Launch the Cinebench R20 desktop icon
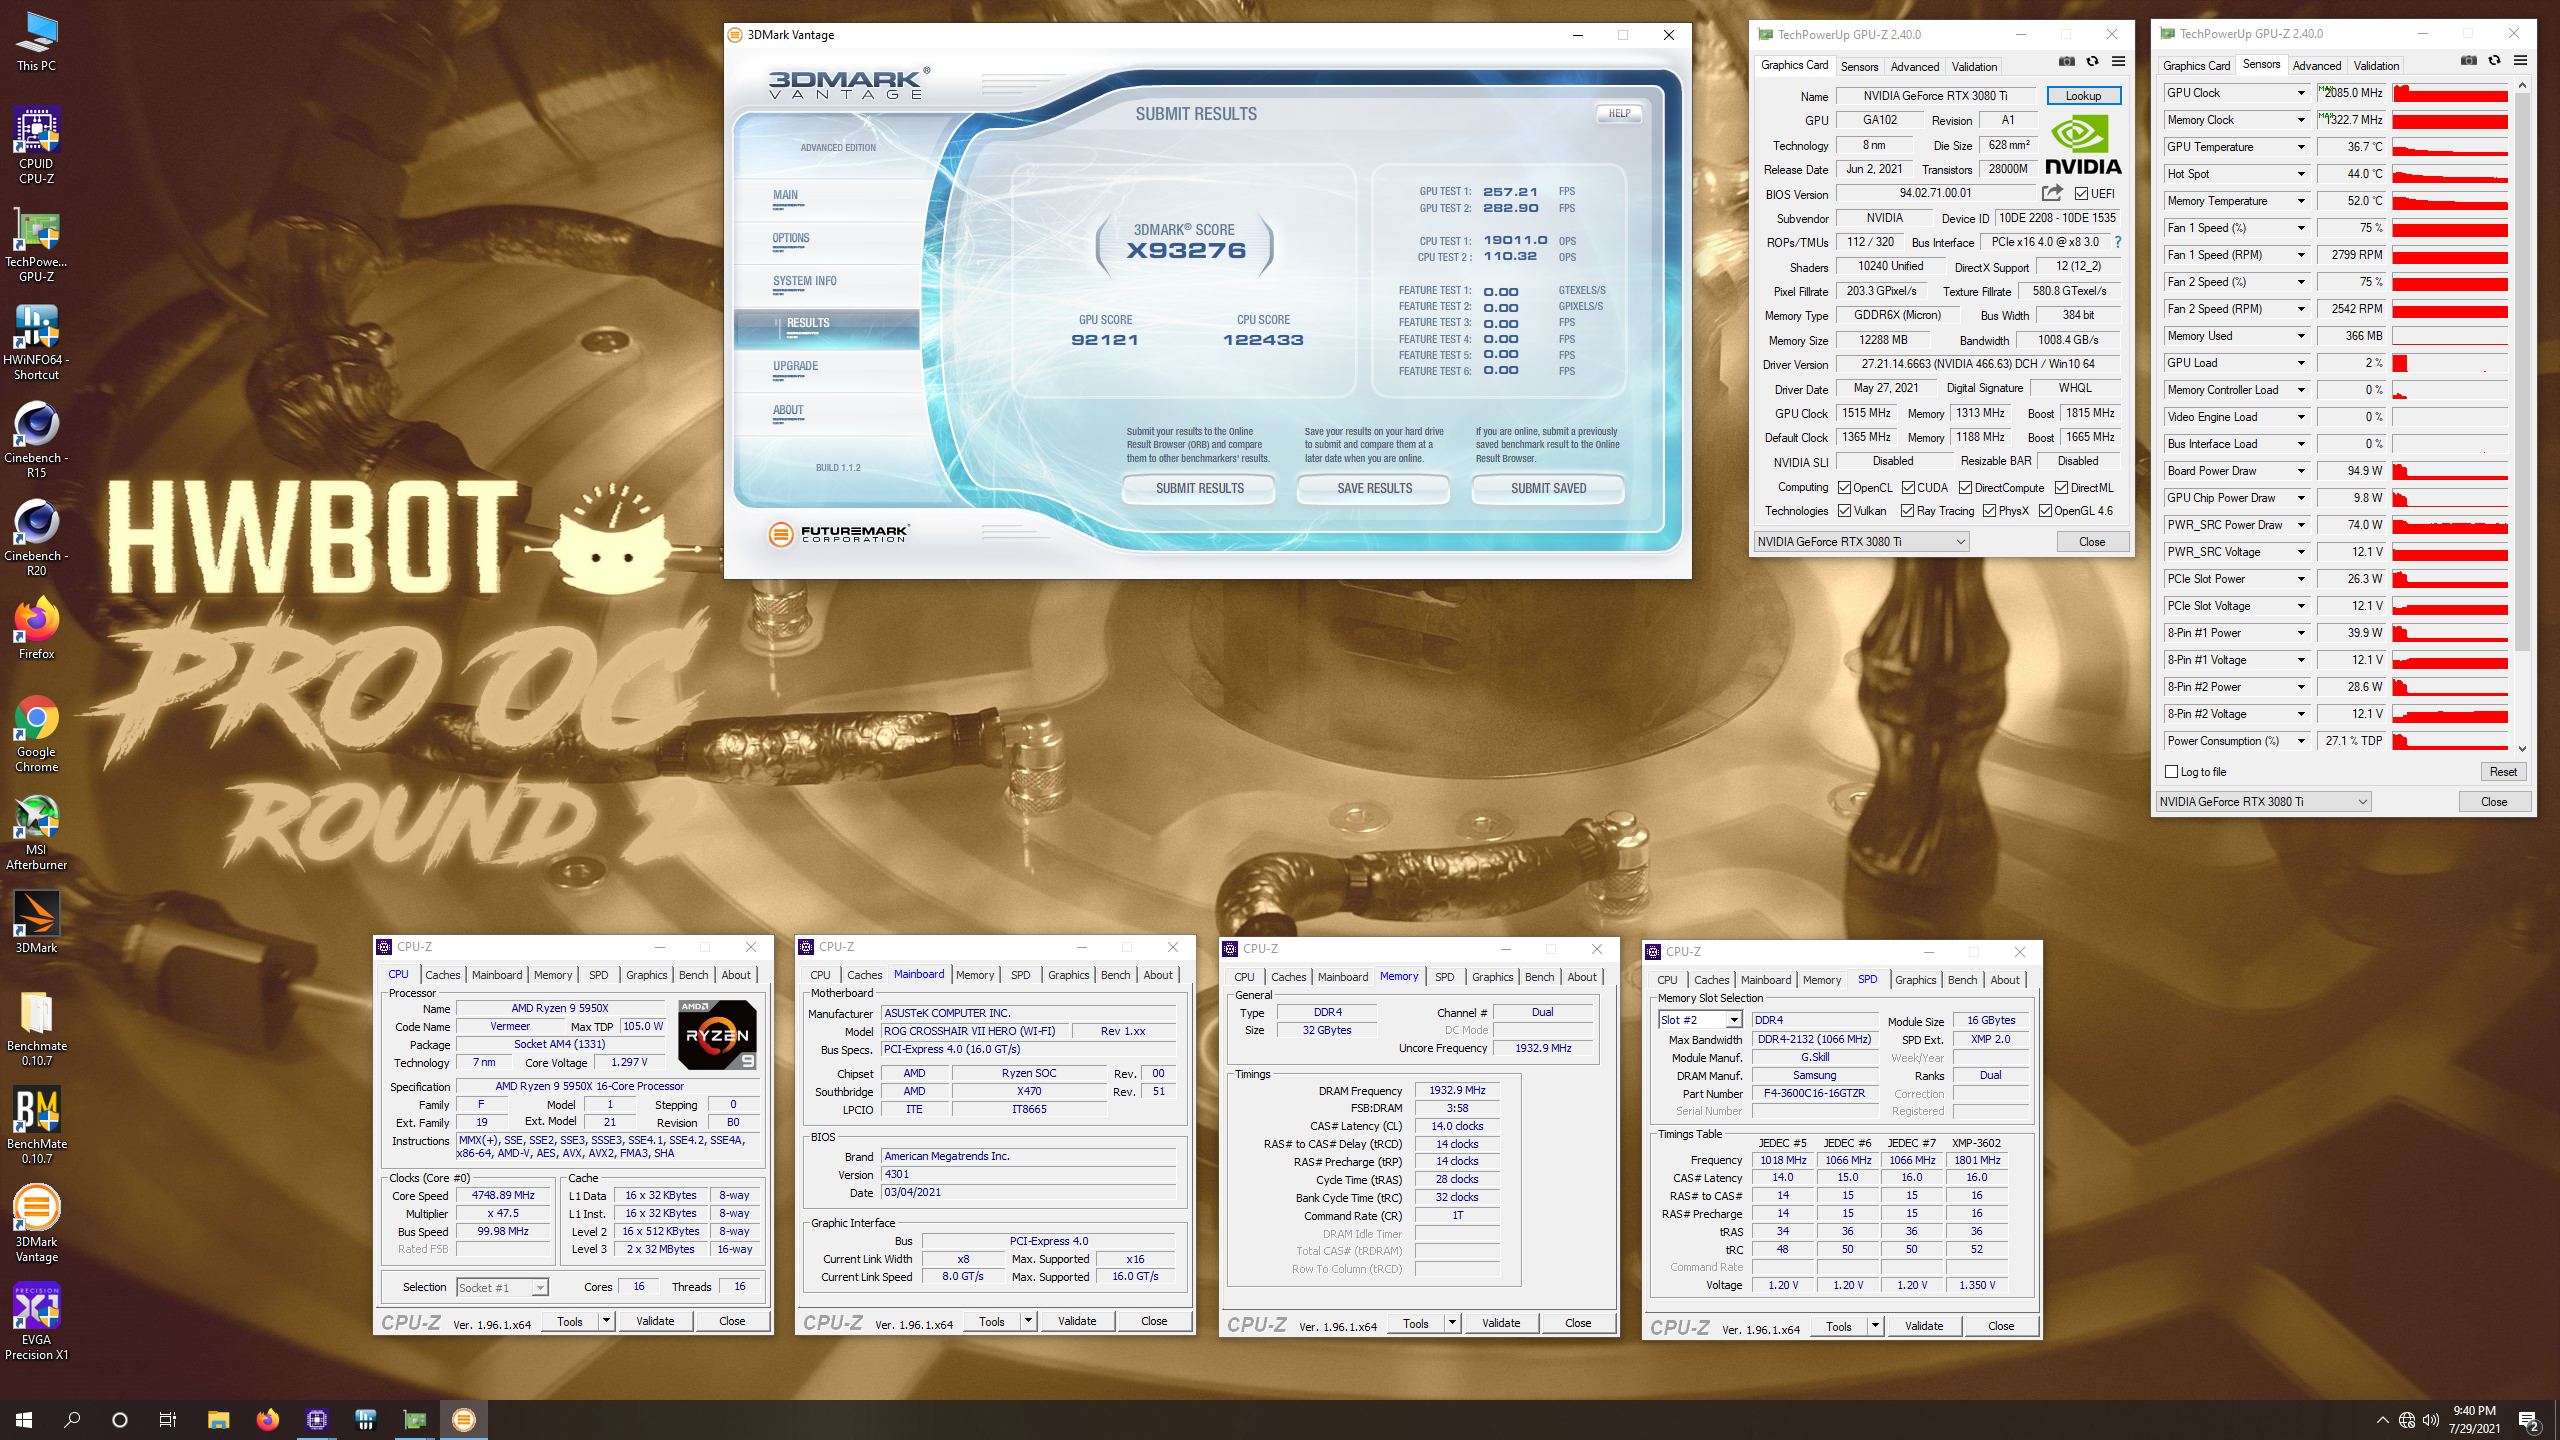2560x1440 pixels. pyautogui.click(x=36, y=537)
